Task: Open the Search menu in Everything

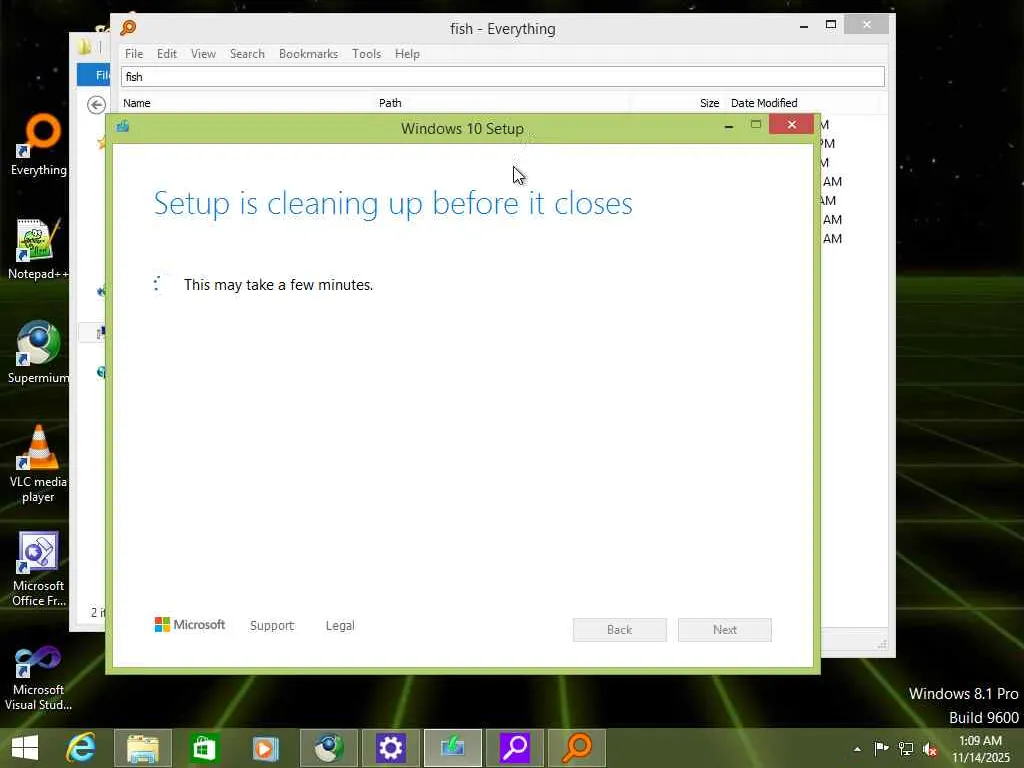Action: 247,54
